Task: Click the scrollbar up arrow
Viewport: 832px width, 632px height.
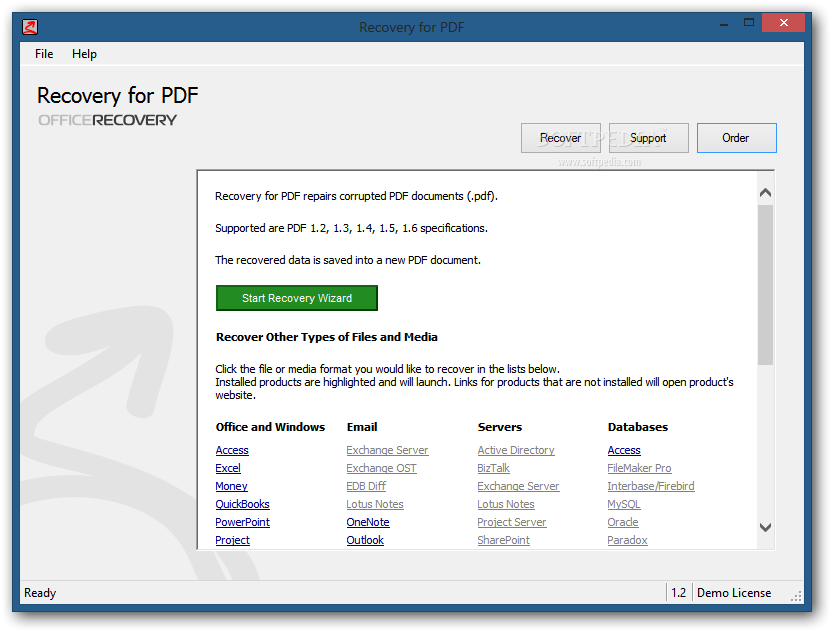Action: pyautogui.click(x=765, y=193)
